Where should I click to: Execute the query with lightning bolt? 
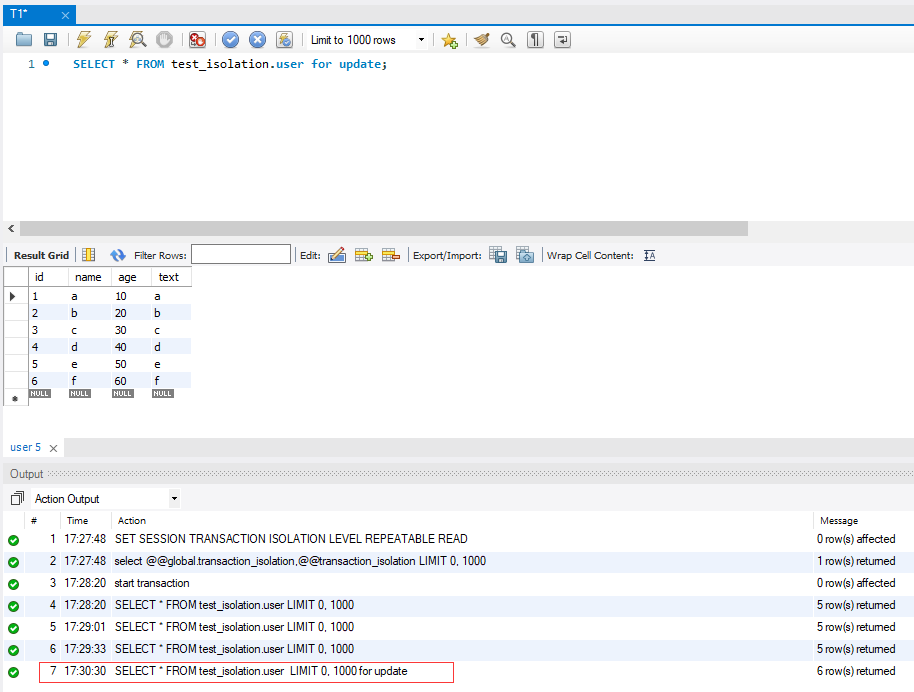(x=83, y=40)
